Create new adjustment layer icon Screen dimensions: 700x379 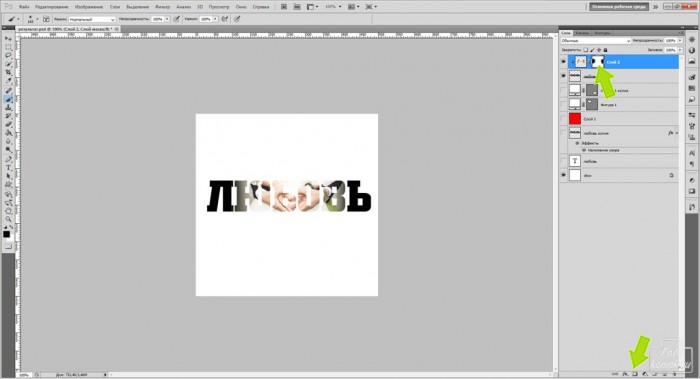tap(645, 374)
